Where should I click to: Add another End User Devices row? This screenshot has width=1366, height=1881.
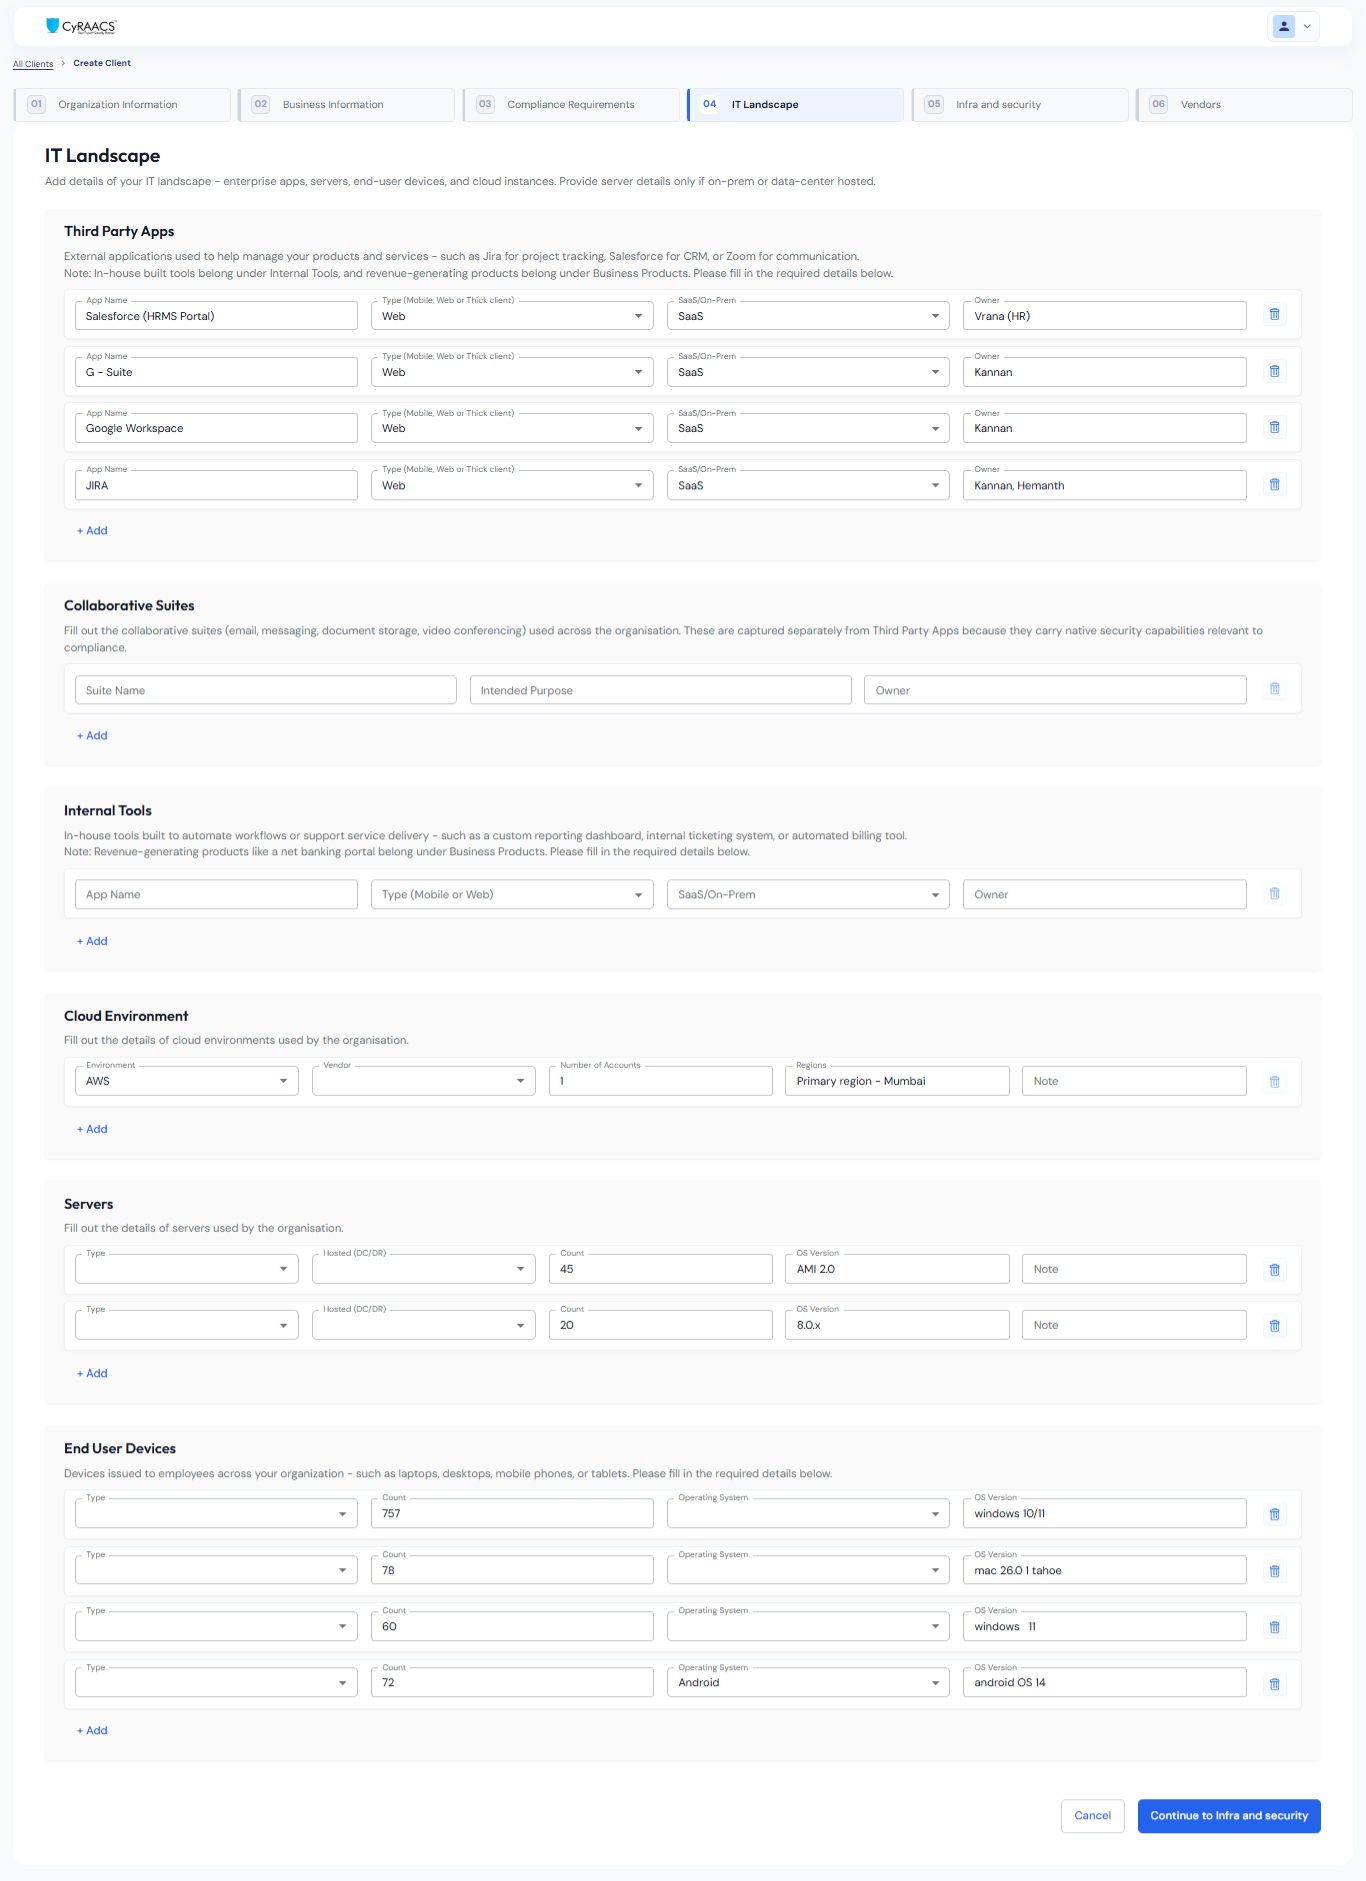coord(92,1731)
